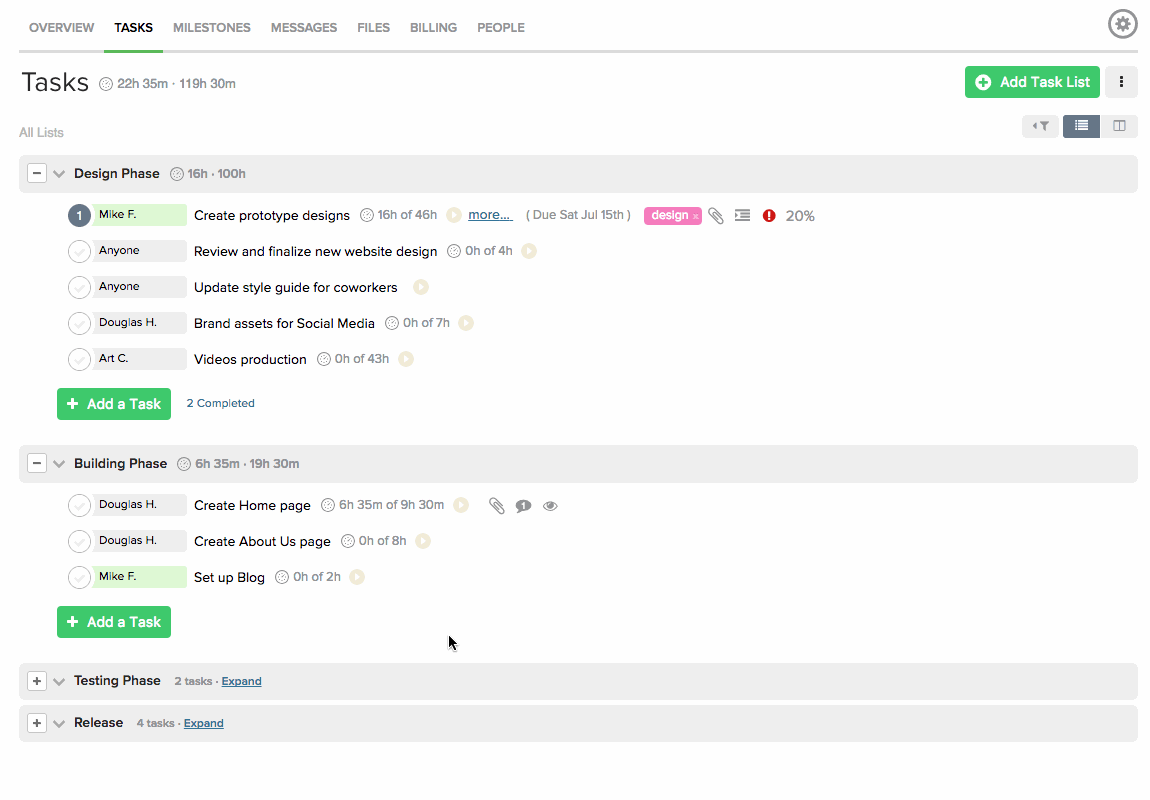Open the more... link on prototype task
This screenshot has height=800, width=1150.
coord(490,215)
